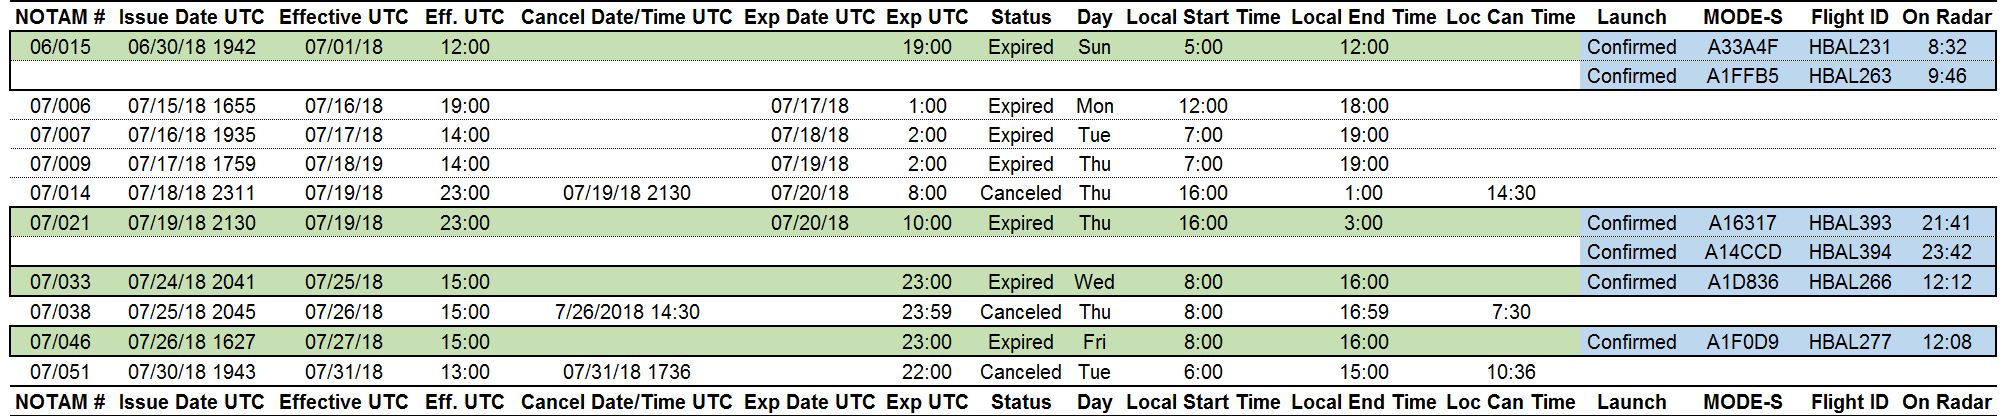Select MODE-S code A1D836

1742,282
